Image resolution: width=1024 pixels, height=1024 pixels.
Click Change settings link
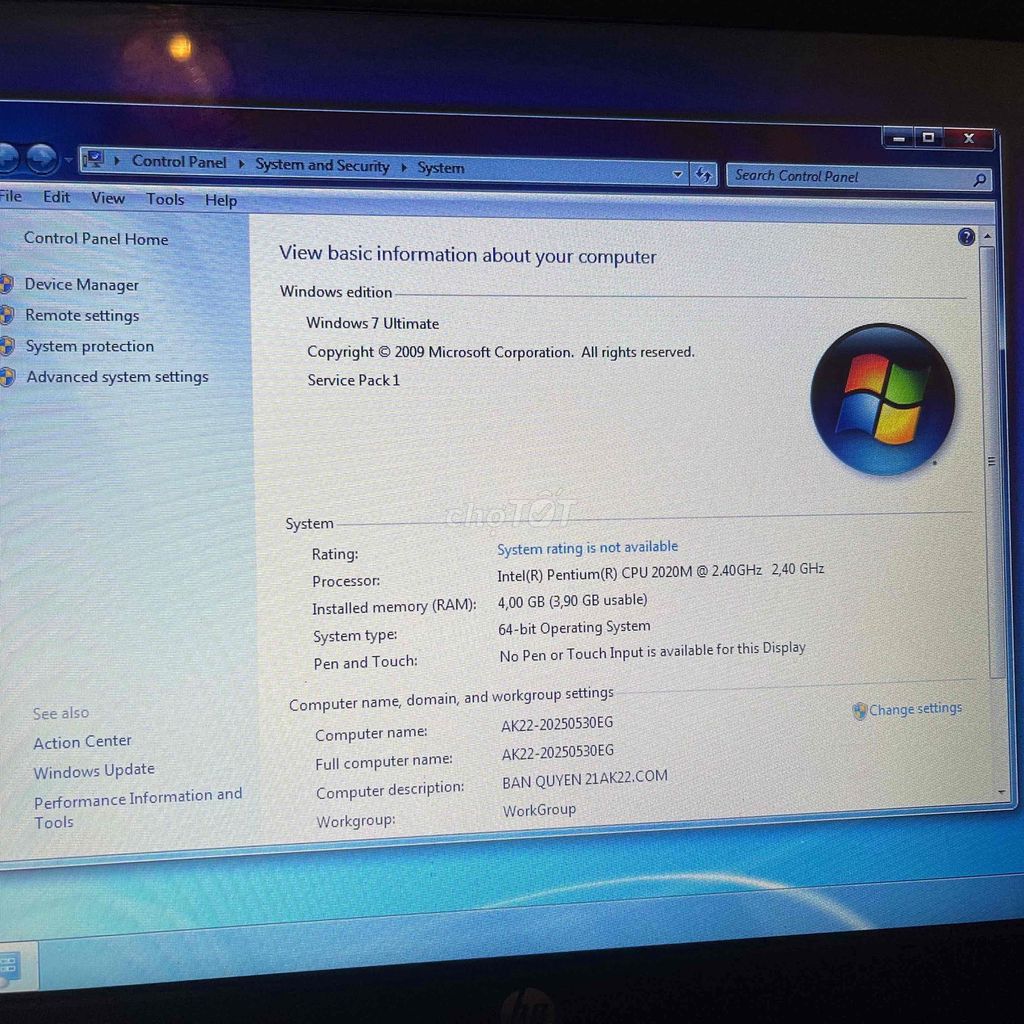point(915,709)
